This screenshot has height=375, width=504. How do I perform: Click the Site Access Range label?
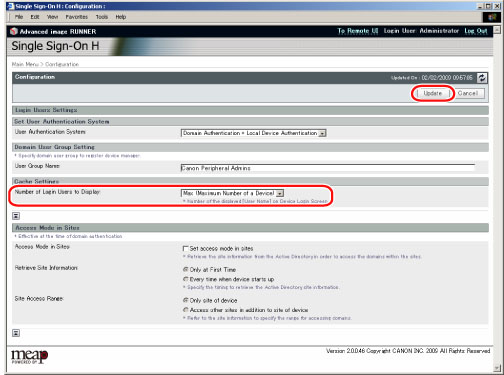[x=39, y=299]
